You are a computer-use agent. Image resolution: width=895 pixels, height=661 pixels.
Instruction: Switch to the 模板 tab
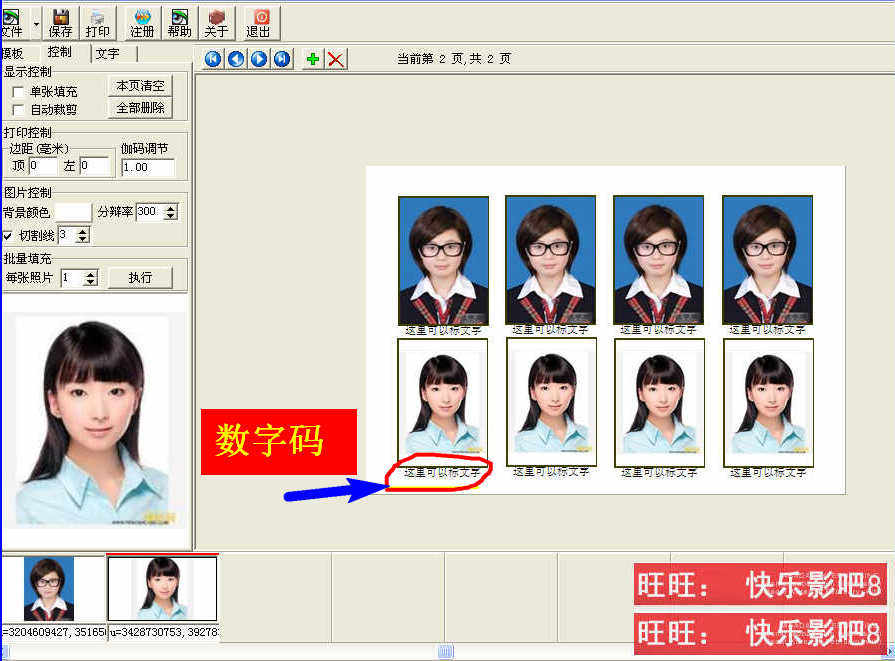12,53
